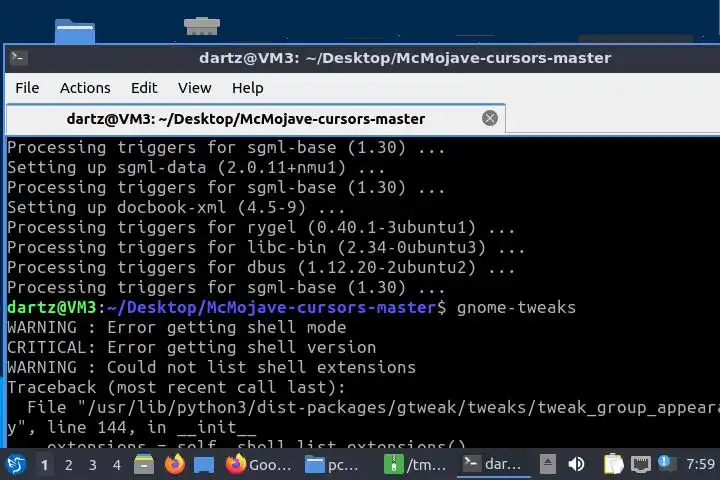
Task: Switch to workspace 3 in the pager
Action: (93, 465)
